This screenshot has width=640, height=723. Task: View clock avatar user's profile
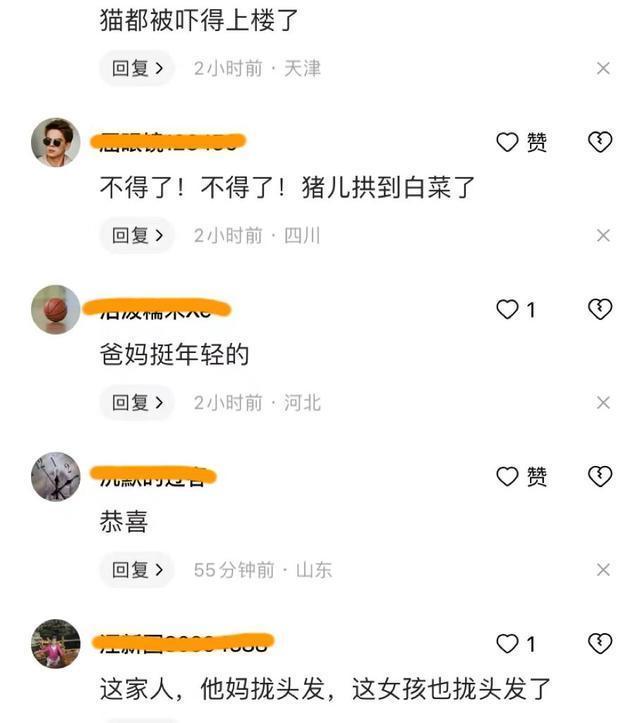56,477
